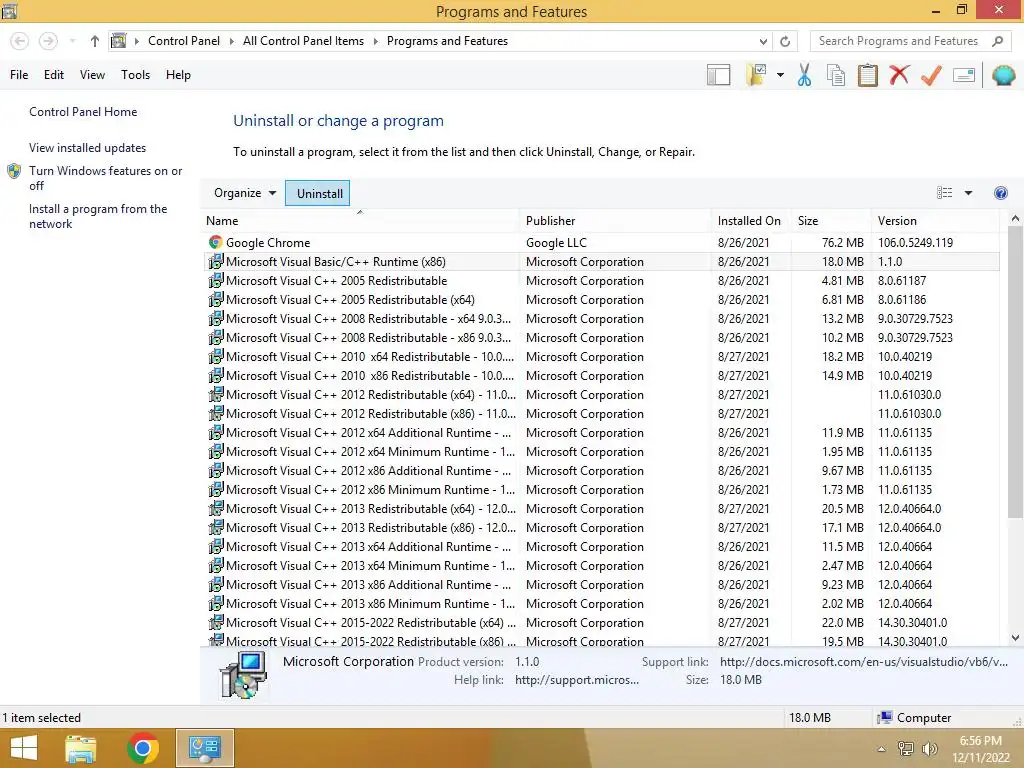1024x768 pixels.
Task: Click the orange checkmark Properties icon
Action: pos(931,75)
